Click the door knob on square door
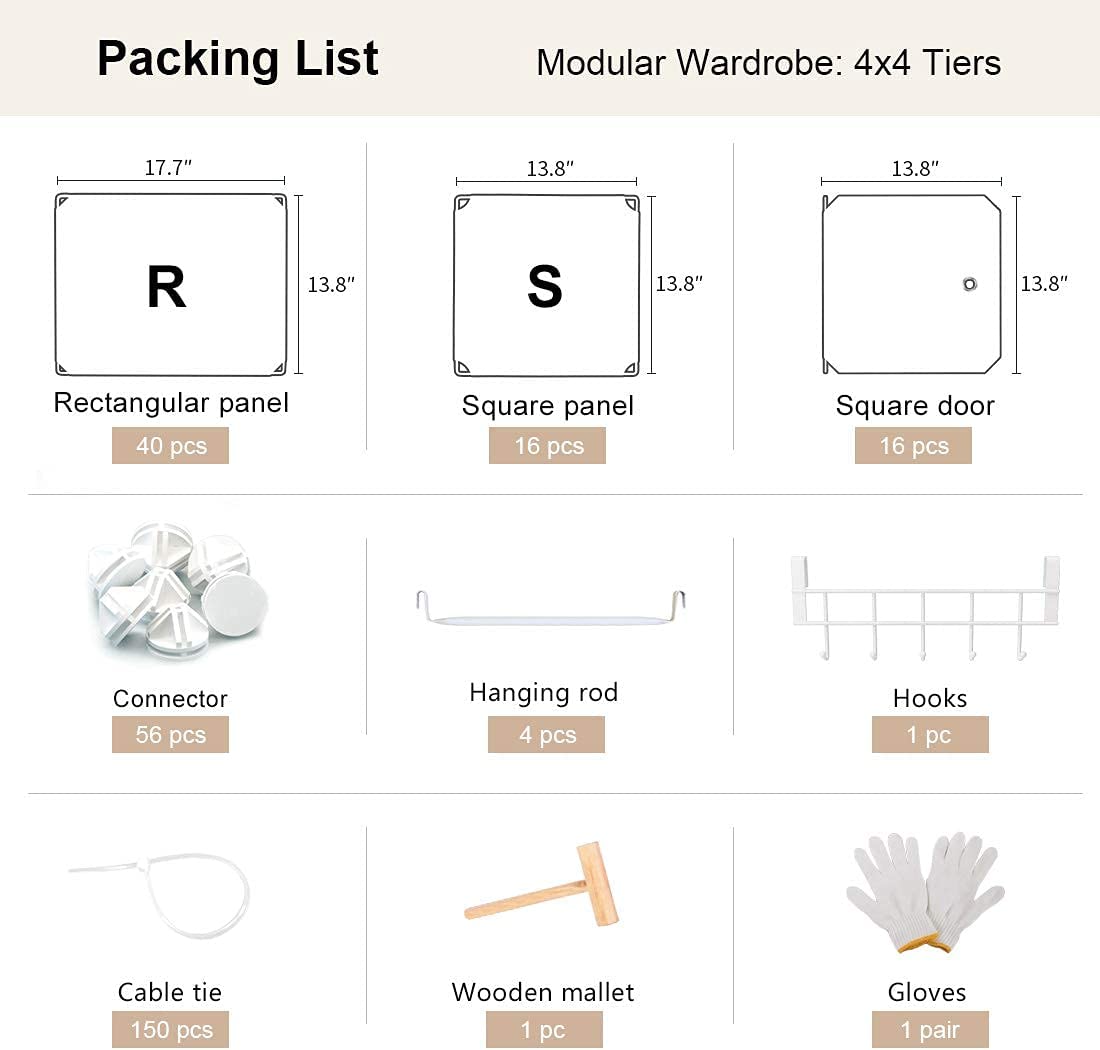 (x=969, y=285)
